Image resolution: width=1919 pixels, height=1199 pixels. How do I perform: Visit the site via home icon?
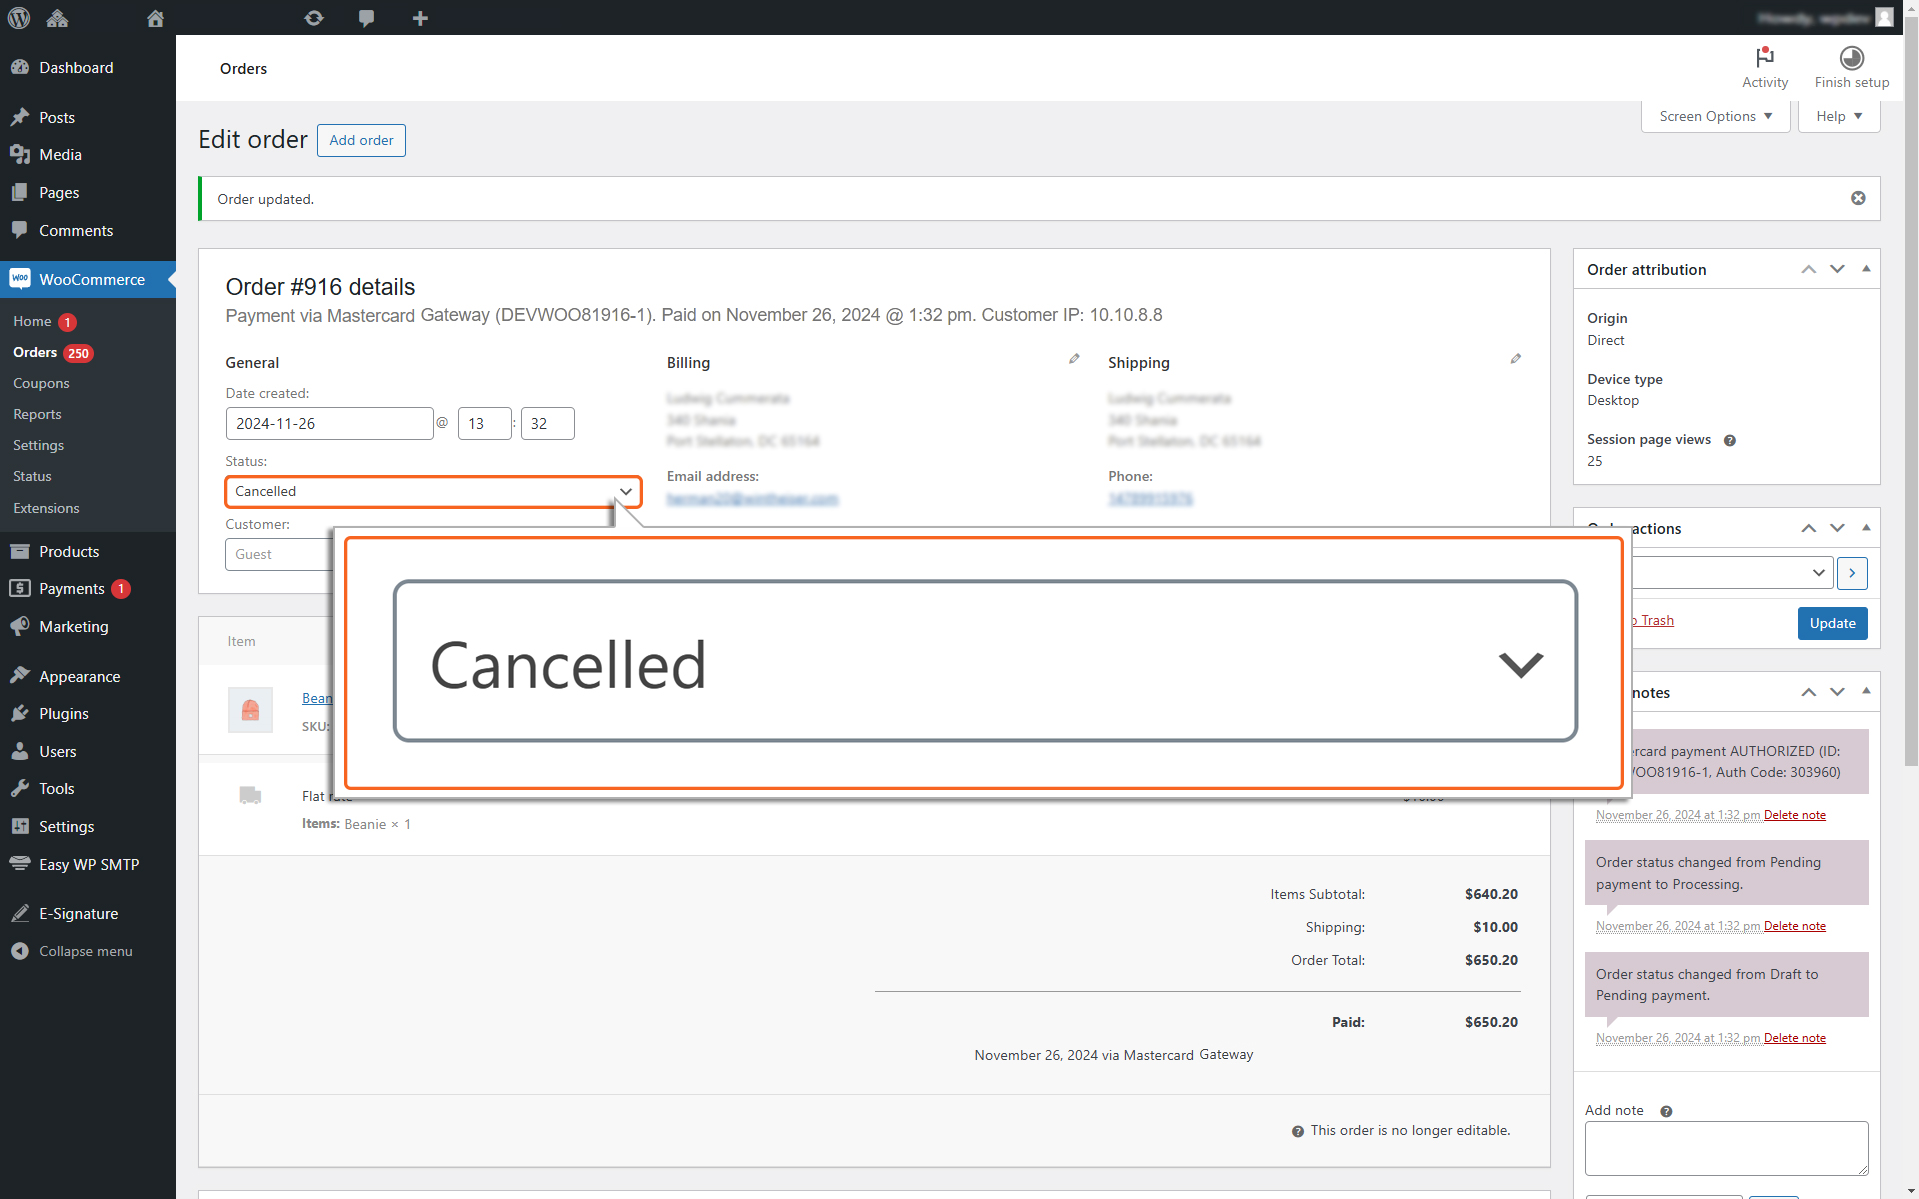[155, 18]
